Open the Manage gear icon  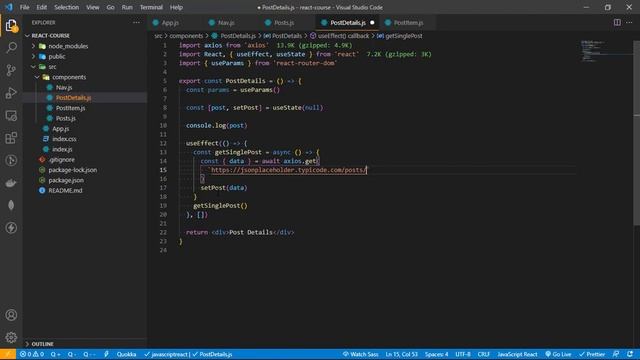coord(11,337)
